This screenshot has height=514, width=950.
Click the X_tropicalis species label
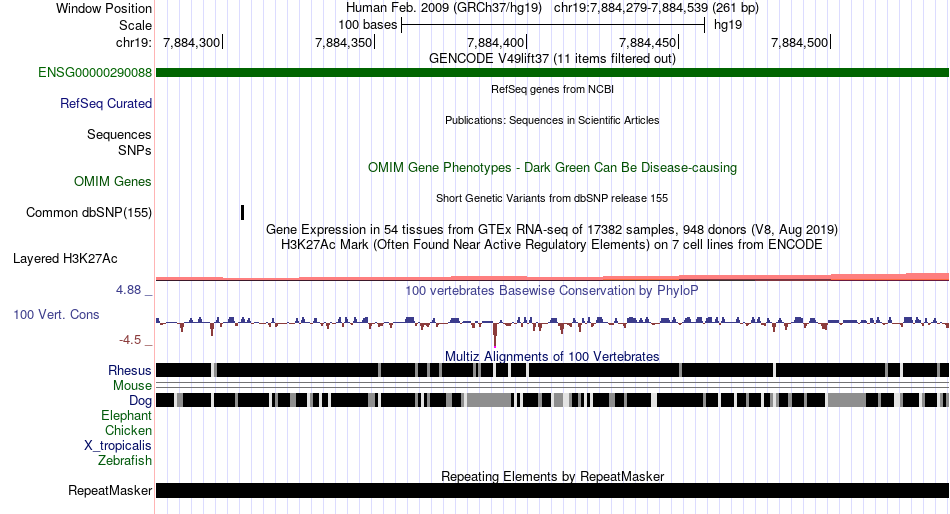point(118,446)
